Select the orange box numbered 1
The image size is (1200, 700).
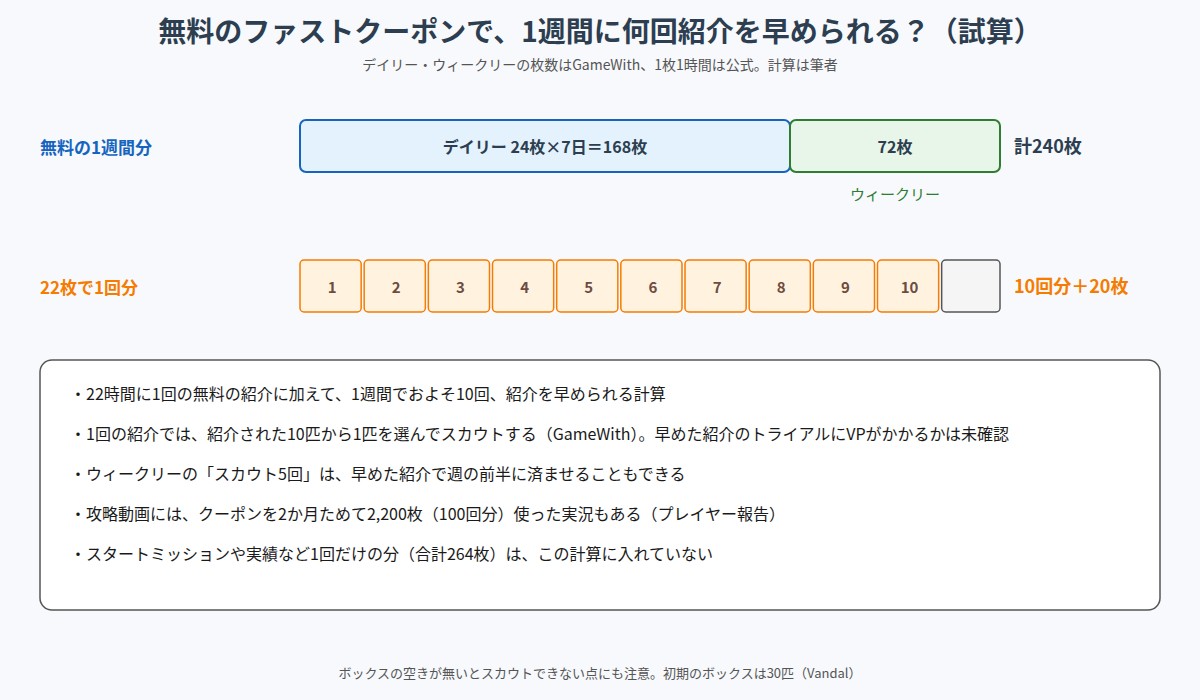pyautogui.click(x=331, y=286)
